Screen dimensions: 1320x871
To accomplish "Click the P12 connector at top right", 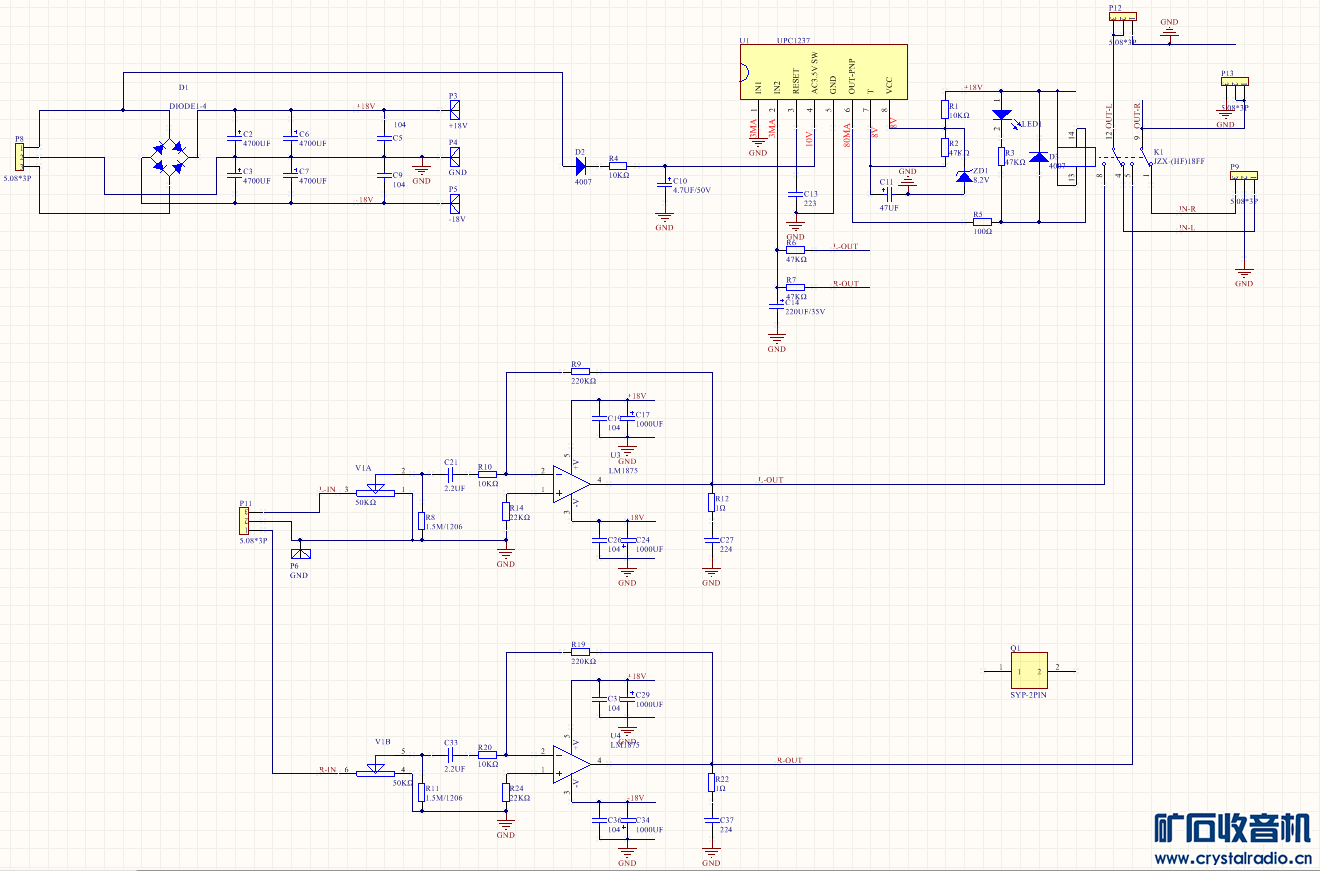I will coord(1123,17).
